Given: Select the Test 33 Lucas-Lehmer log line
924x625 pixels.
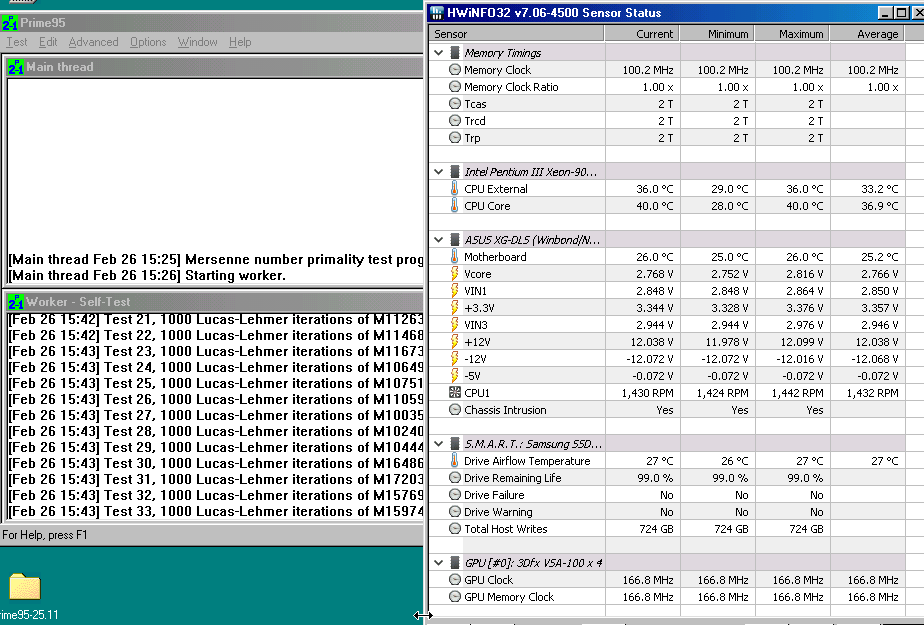Looking at the screenshot, I should tap(215, 511).
